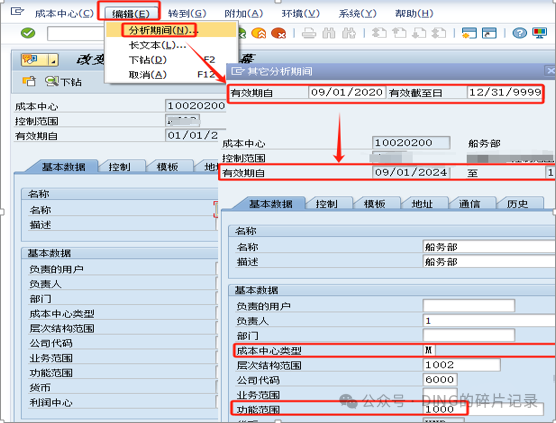Click the window menu icon beside 成本中心(C)
The width and height of the screenshot is (556, 423).
point(17,12)
